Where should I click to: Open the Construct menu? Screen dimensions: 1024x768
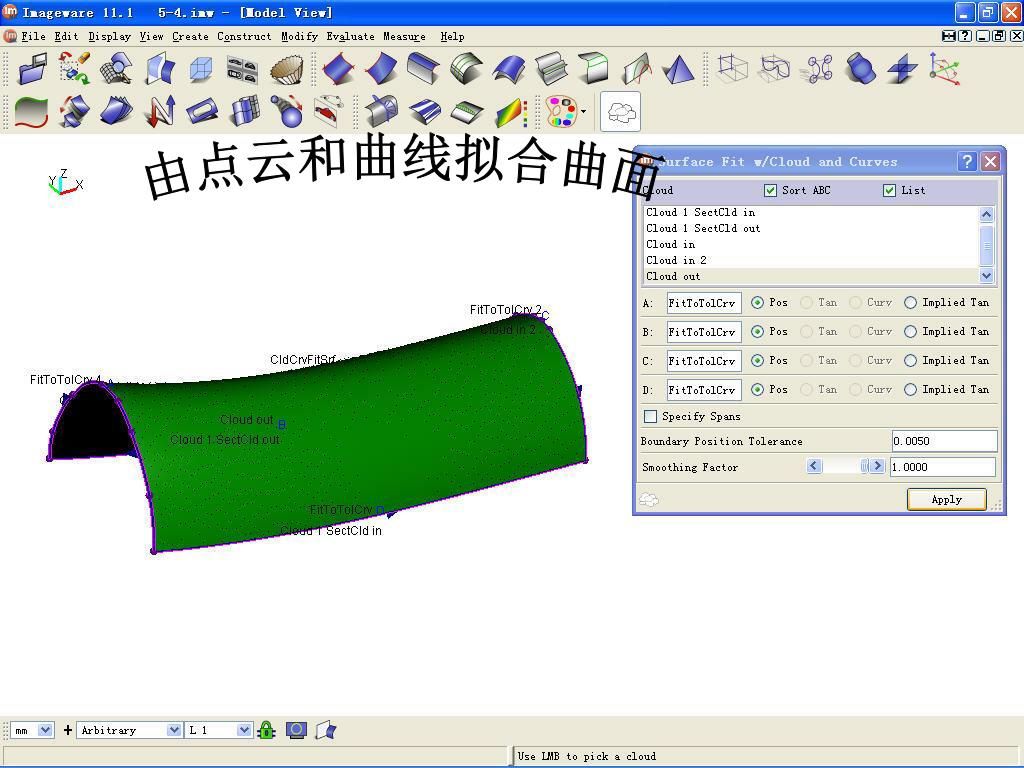[244, 37]
